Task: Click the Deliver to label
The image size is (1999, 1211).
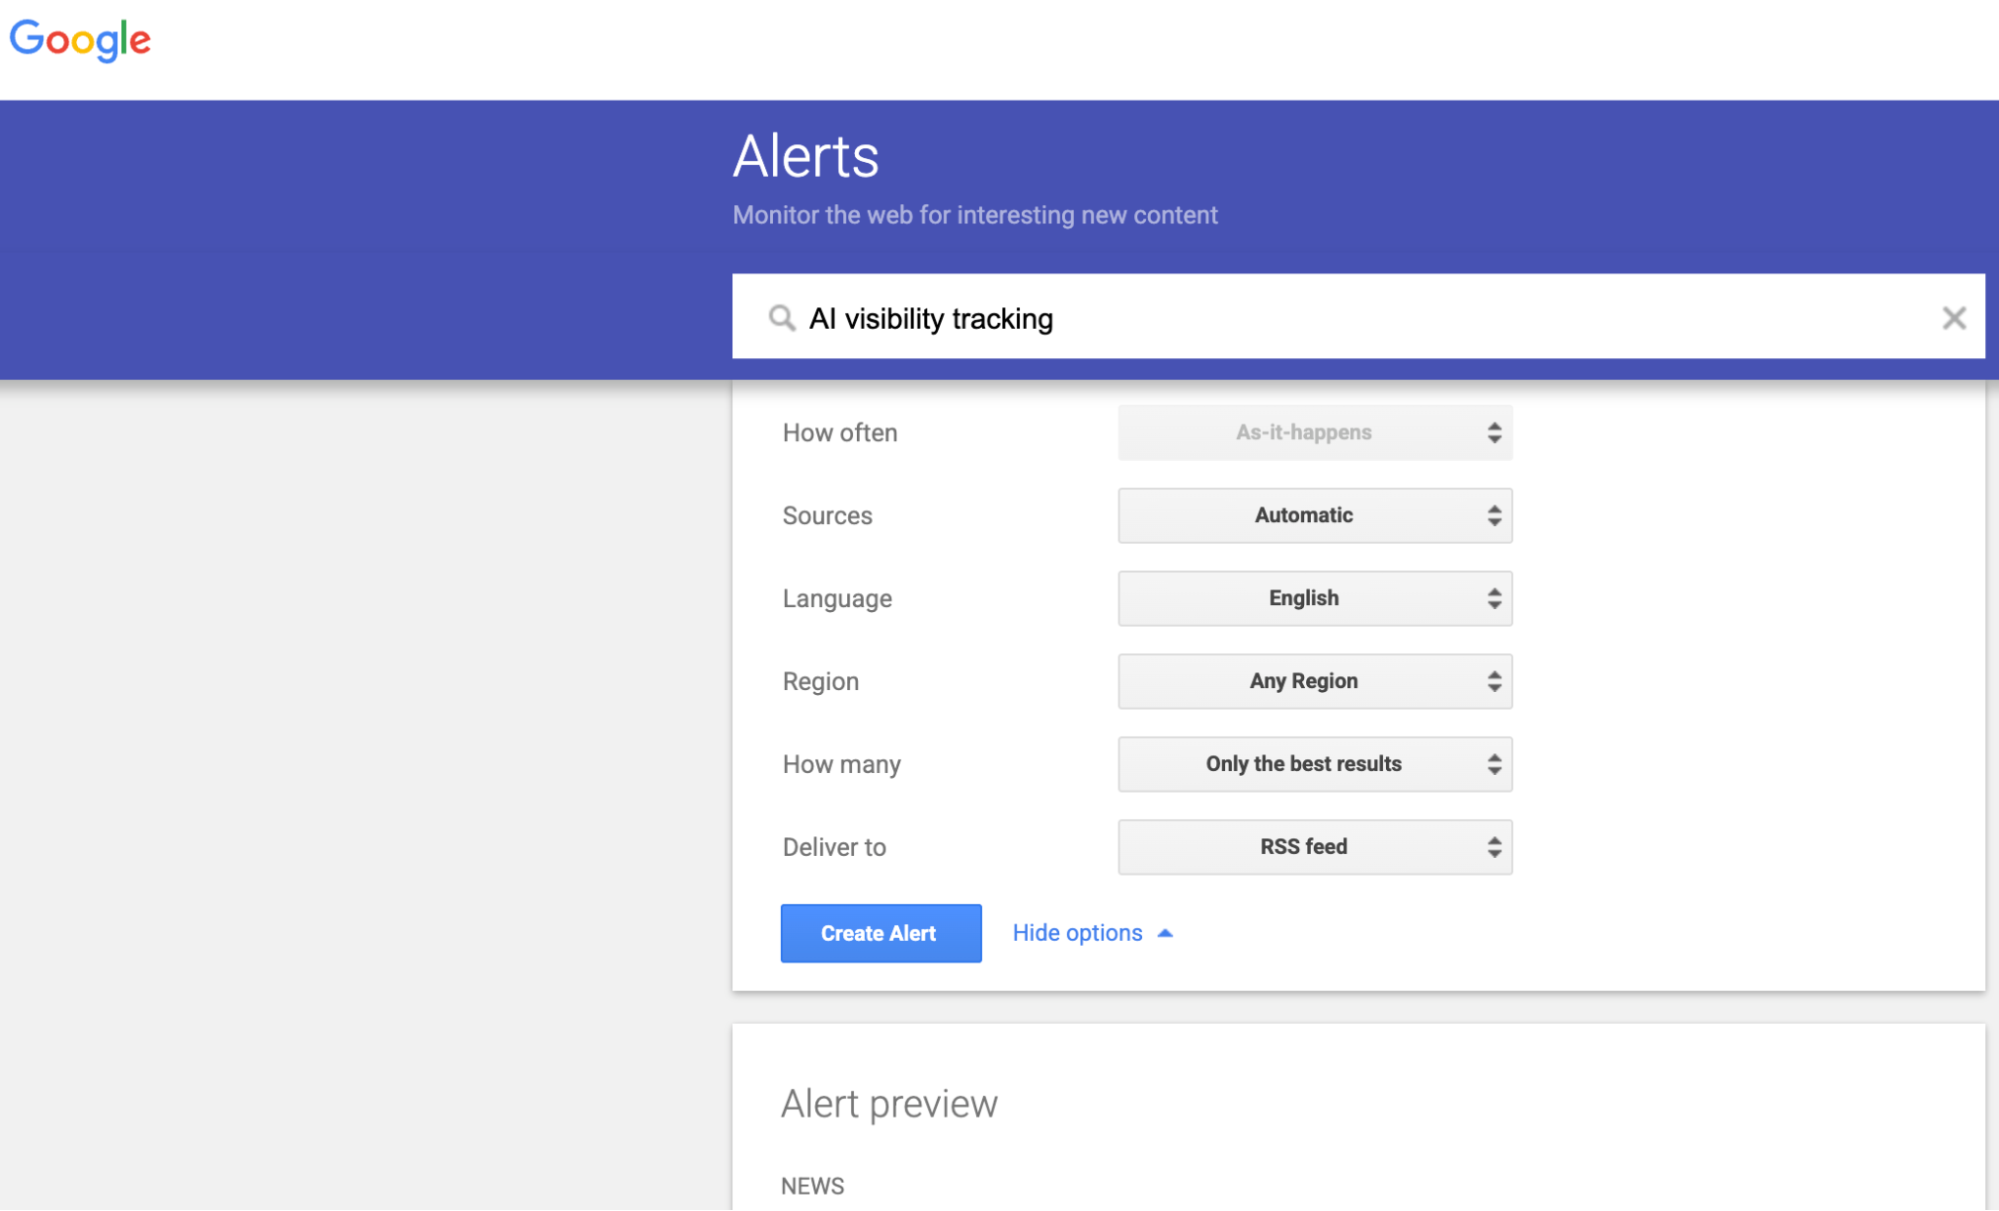Action: tap(834, 848)
